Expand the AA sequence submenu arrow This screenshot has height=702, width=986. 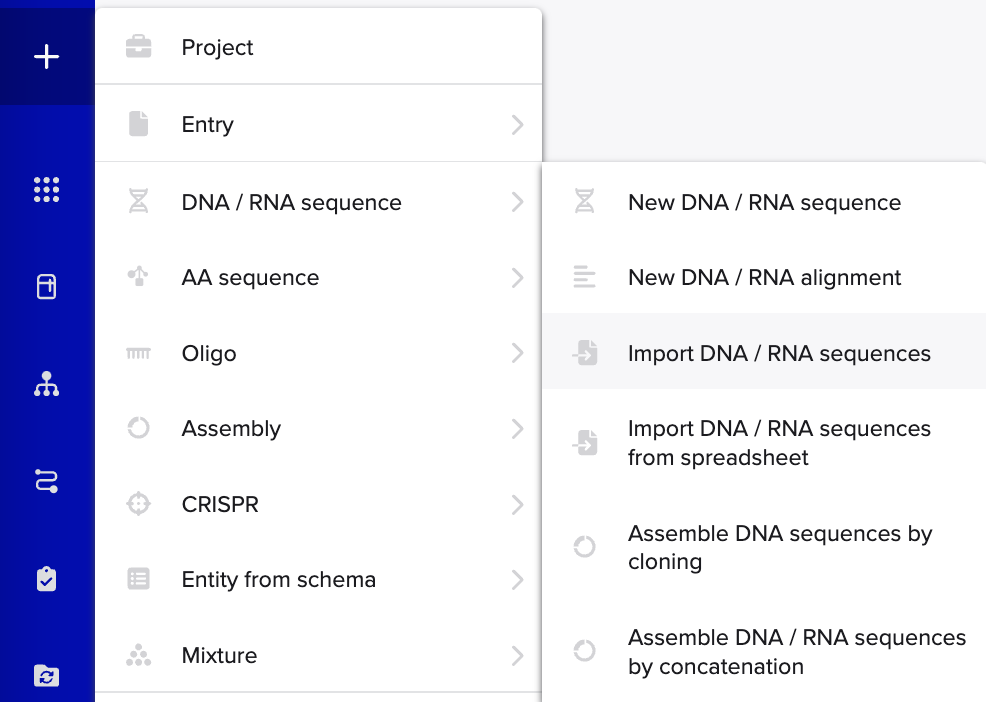point(518,277)
